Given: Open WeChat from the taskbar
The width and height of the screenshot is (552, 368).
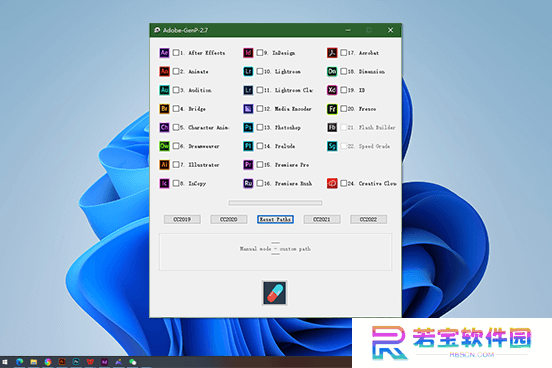Looking at the screenshot, I should click(x=133, y=362).
